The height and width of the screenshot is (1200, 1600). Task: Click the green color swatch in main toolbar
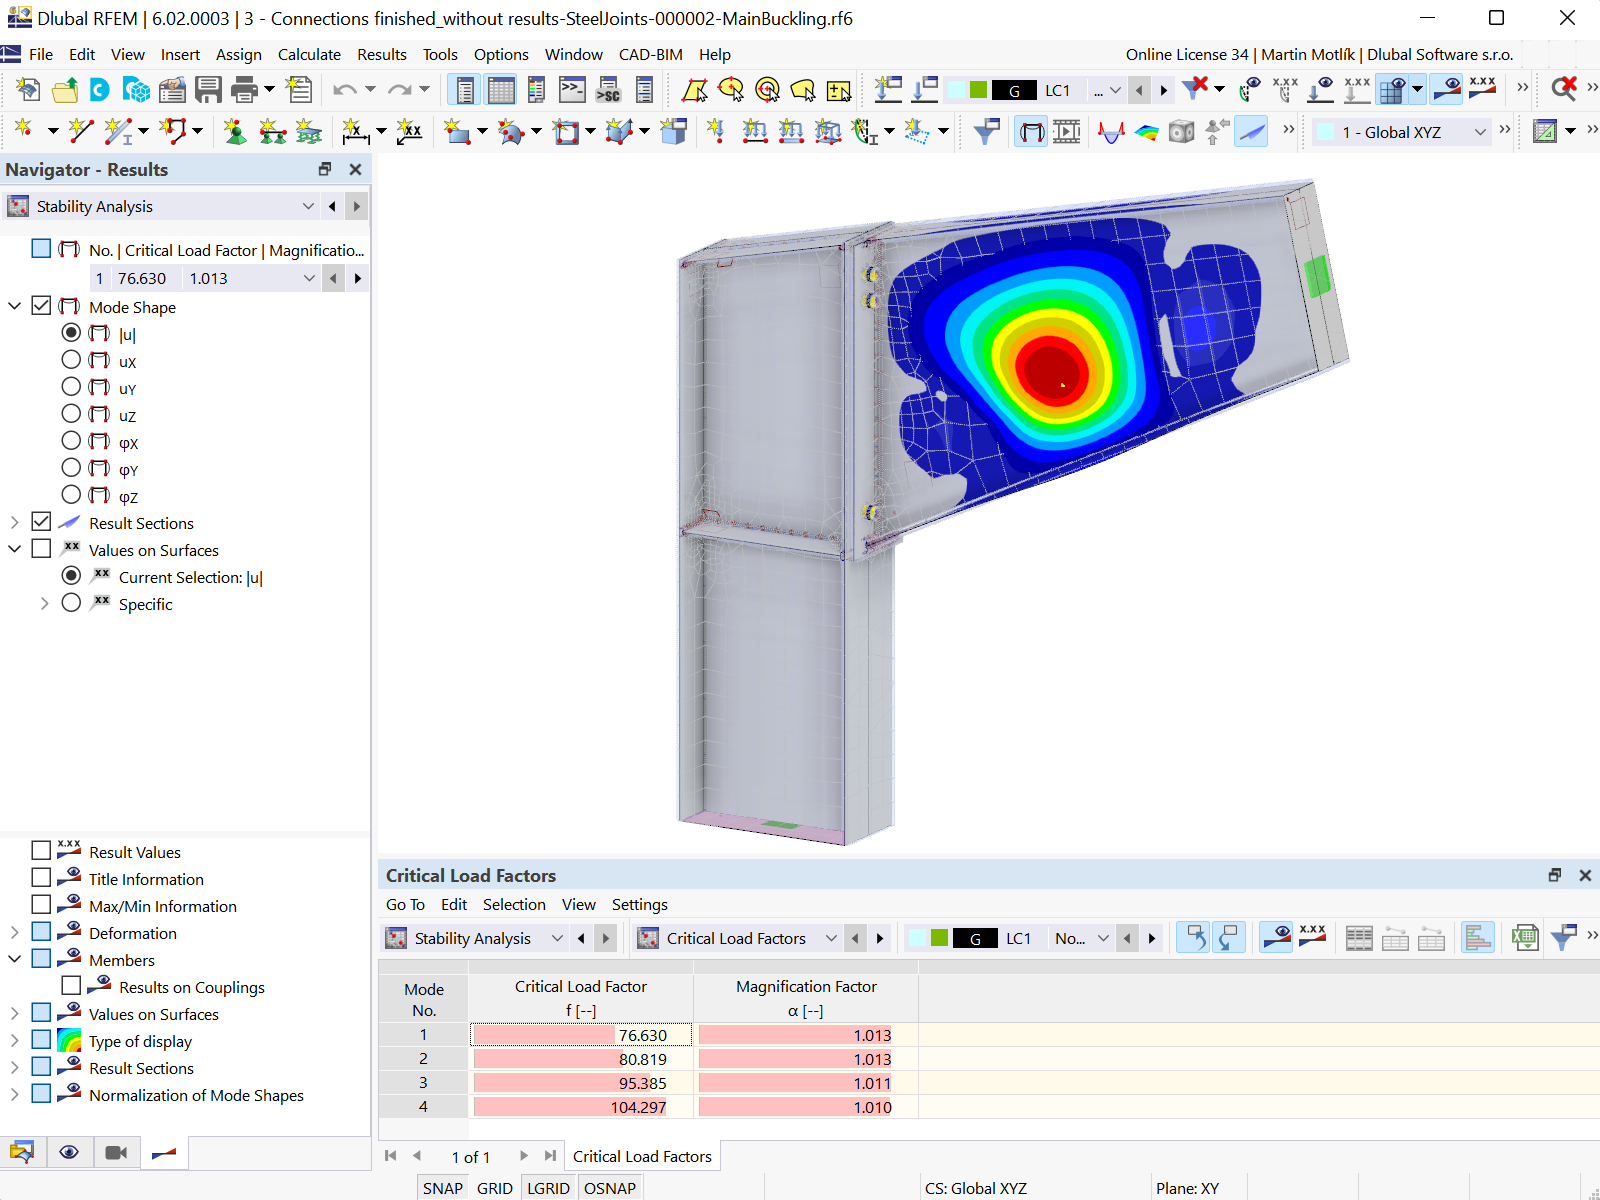[978, 90]
